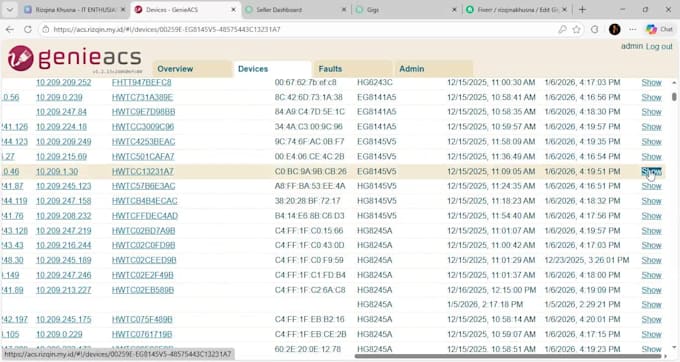
Task: Open device link HWTCB4B4ECAC
Action: click(x=144, y=201)
